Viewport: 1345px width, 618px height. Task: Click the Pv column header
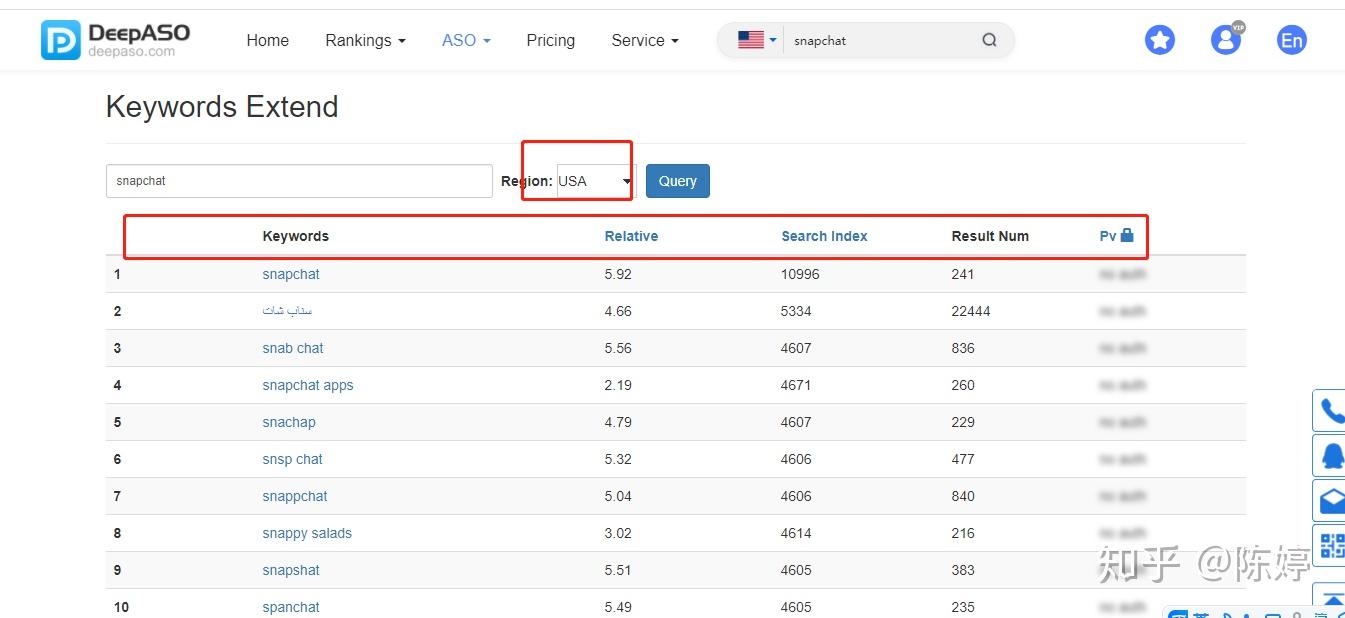tap(1108, 236)
